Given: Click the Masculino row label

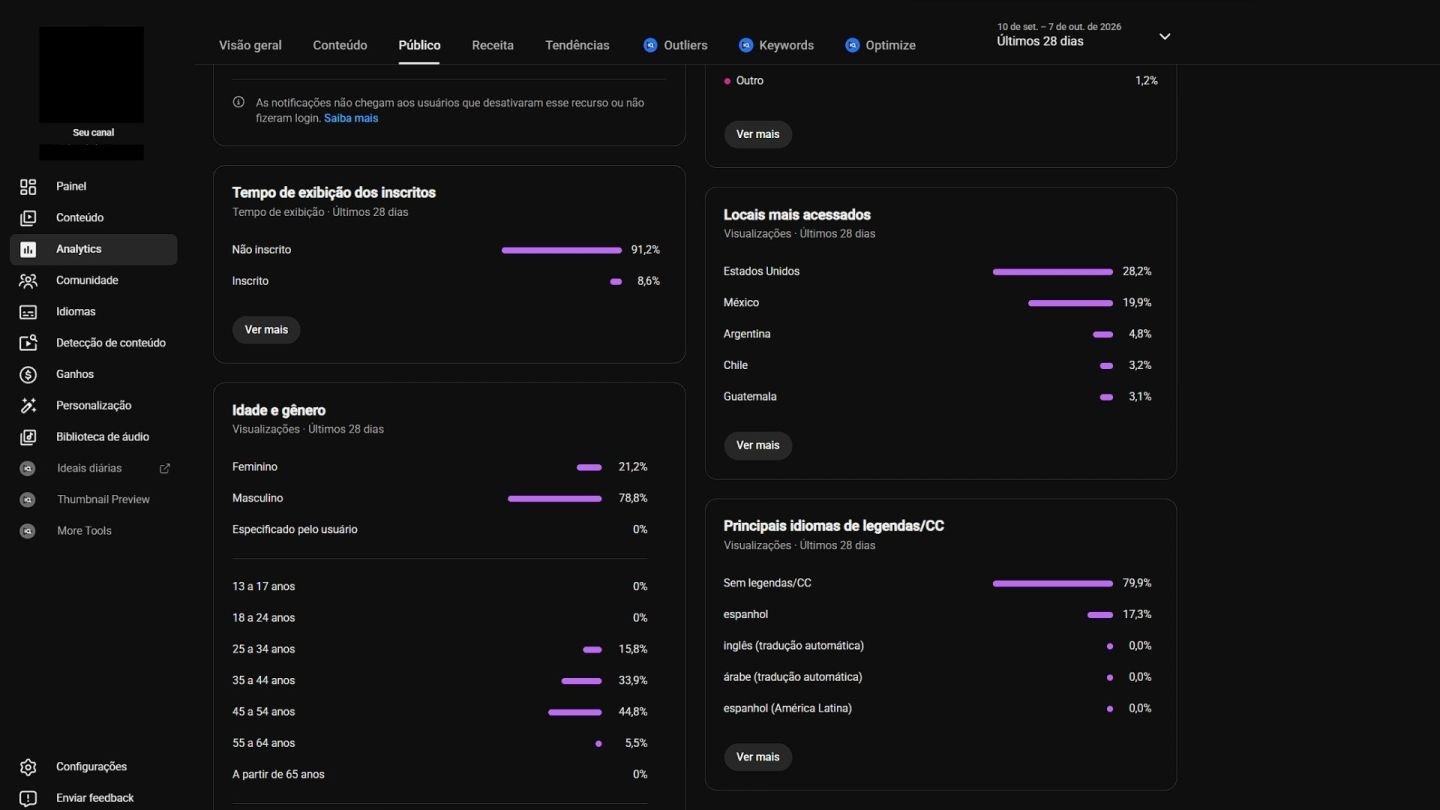Looking at the screenshot, I should tap(258, 498).
